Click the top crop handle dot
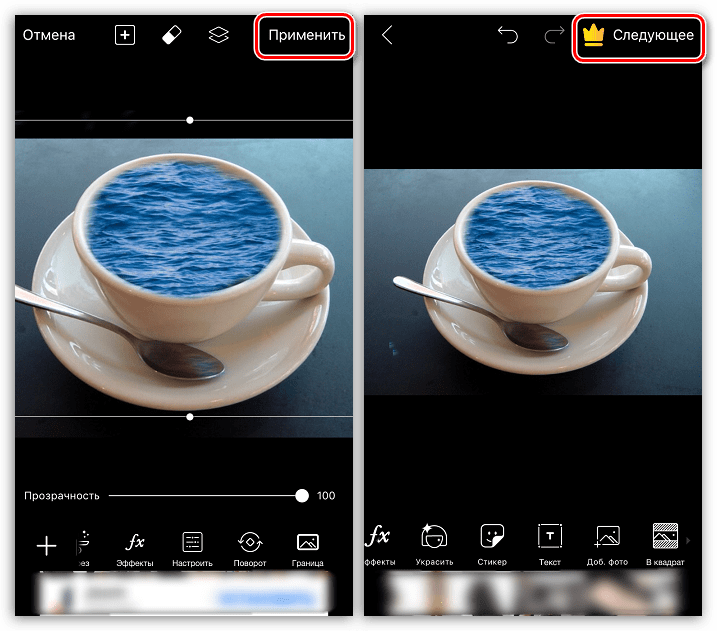Image resolution: width=717 pixels, height=631 pixels. (190, 120)
